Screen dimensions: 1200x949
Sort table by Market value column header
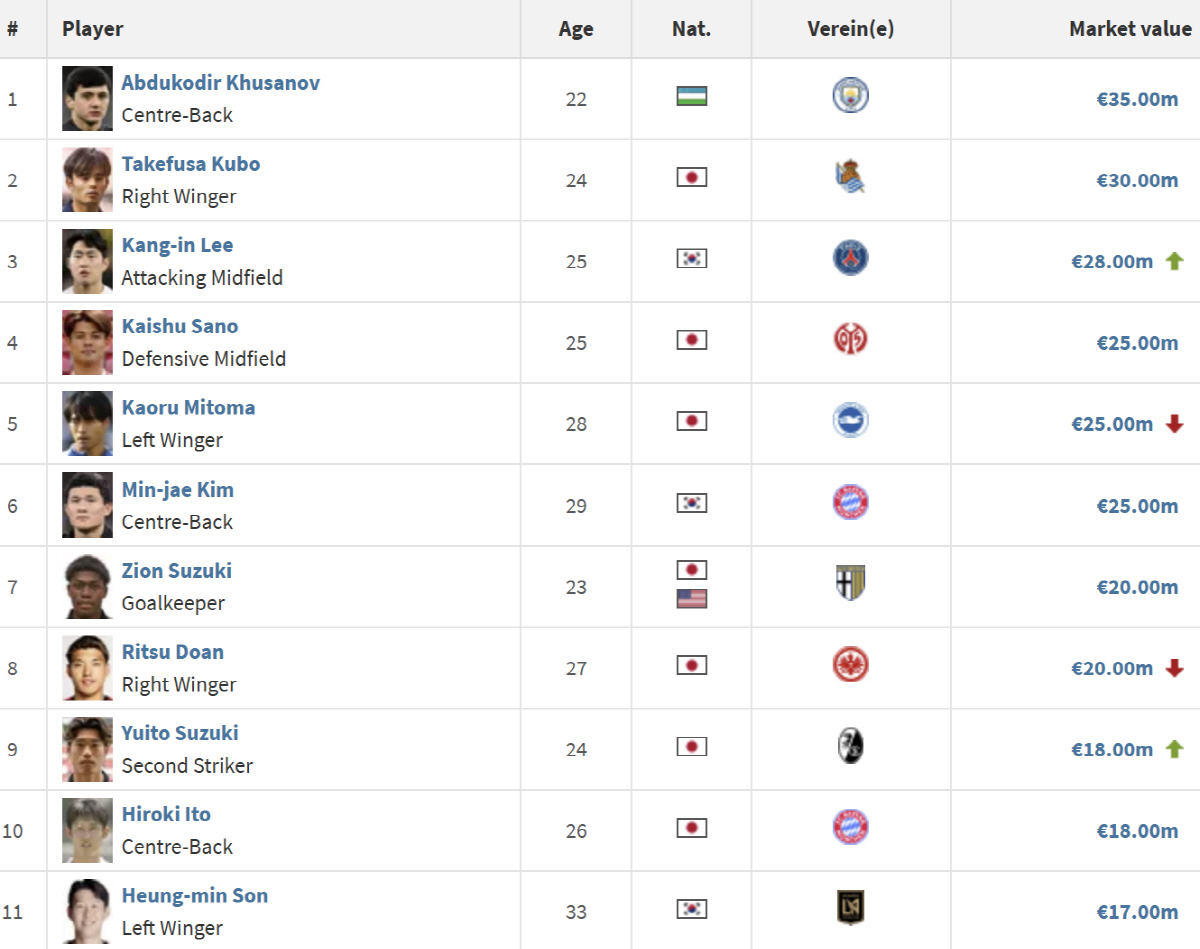(x=1129, y=29)
